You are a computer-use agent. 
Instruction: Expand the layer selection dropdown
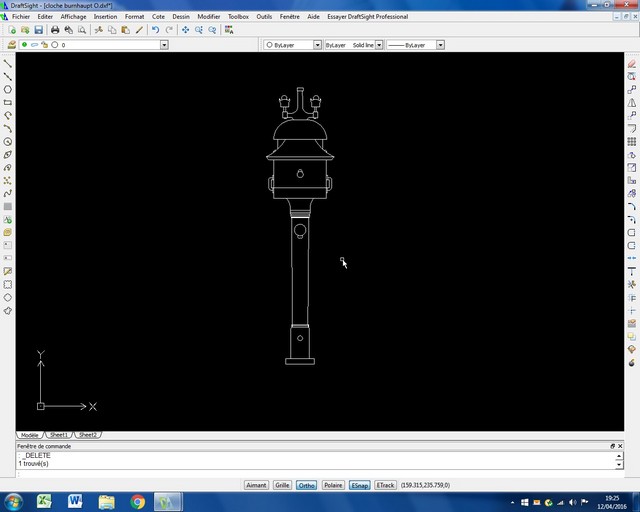click(164, 45)
